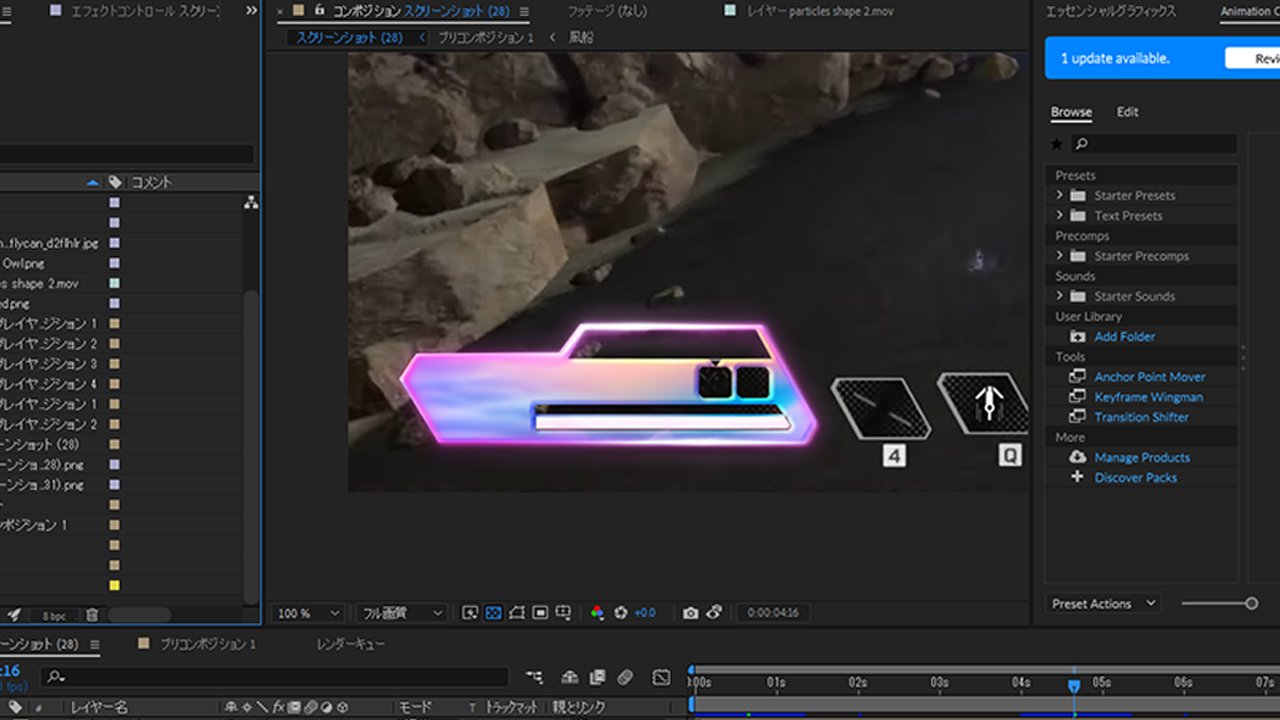Click the show channel RGB icon
The width and height of the screenshot is (1280, 720).
tap(597, 613)
